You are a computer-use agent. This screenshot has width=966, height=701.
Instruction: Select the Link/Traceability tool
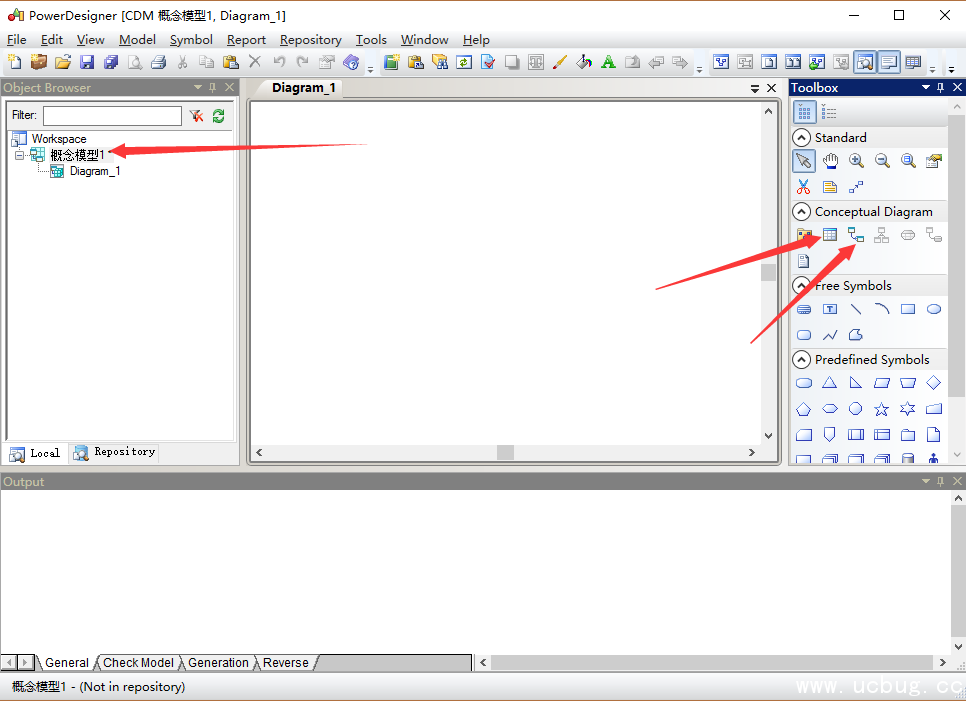point(856,187)
